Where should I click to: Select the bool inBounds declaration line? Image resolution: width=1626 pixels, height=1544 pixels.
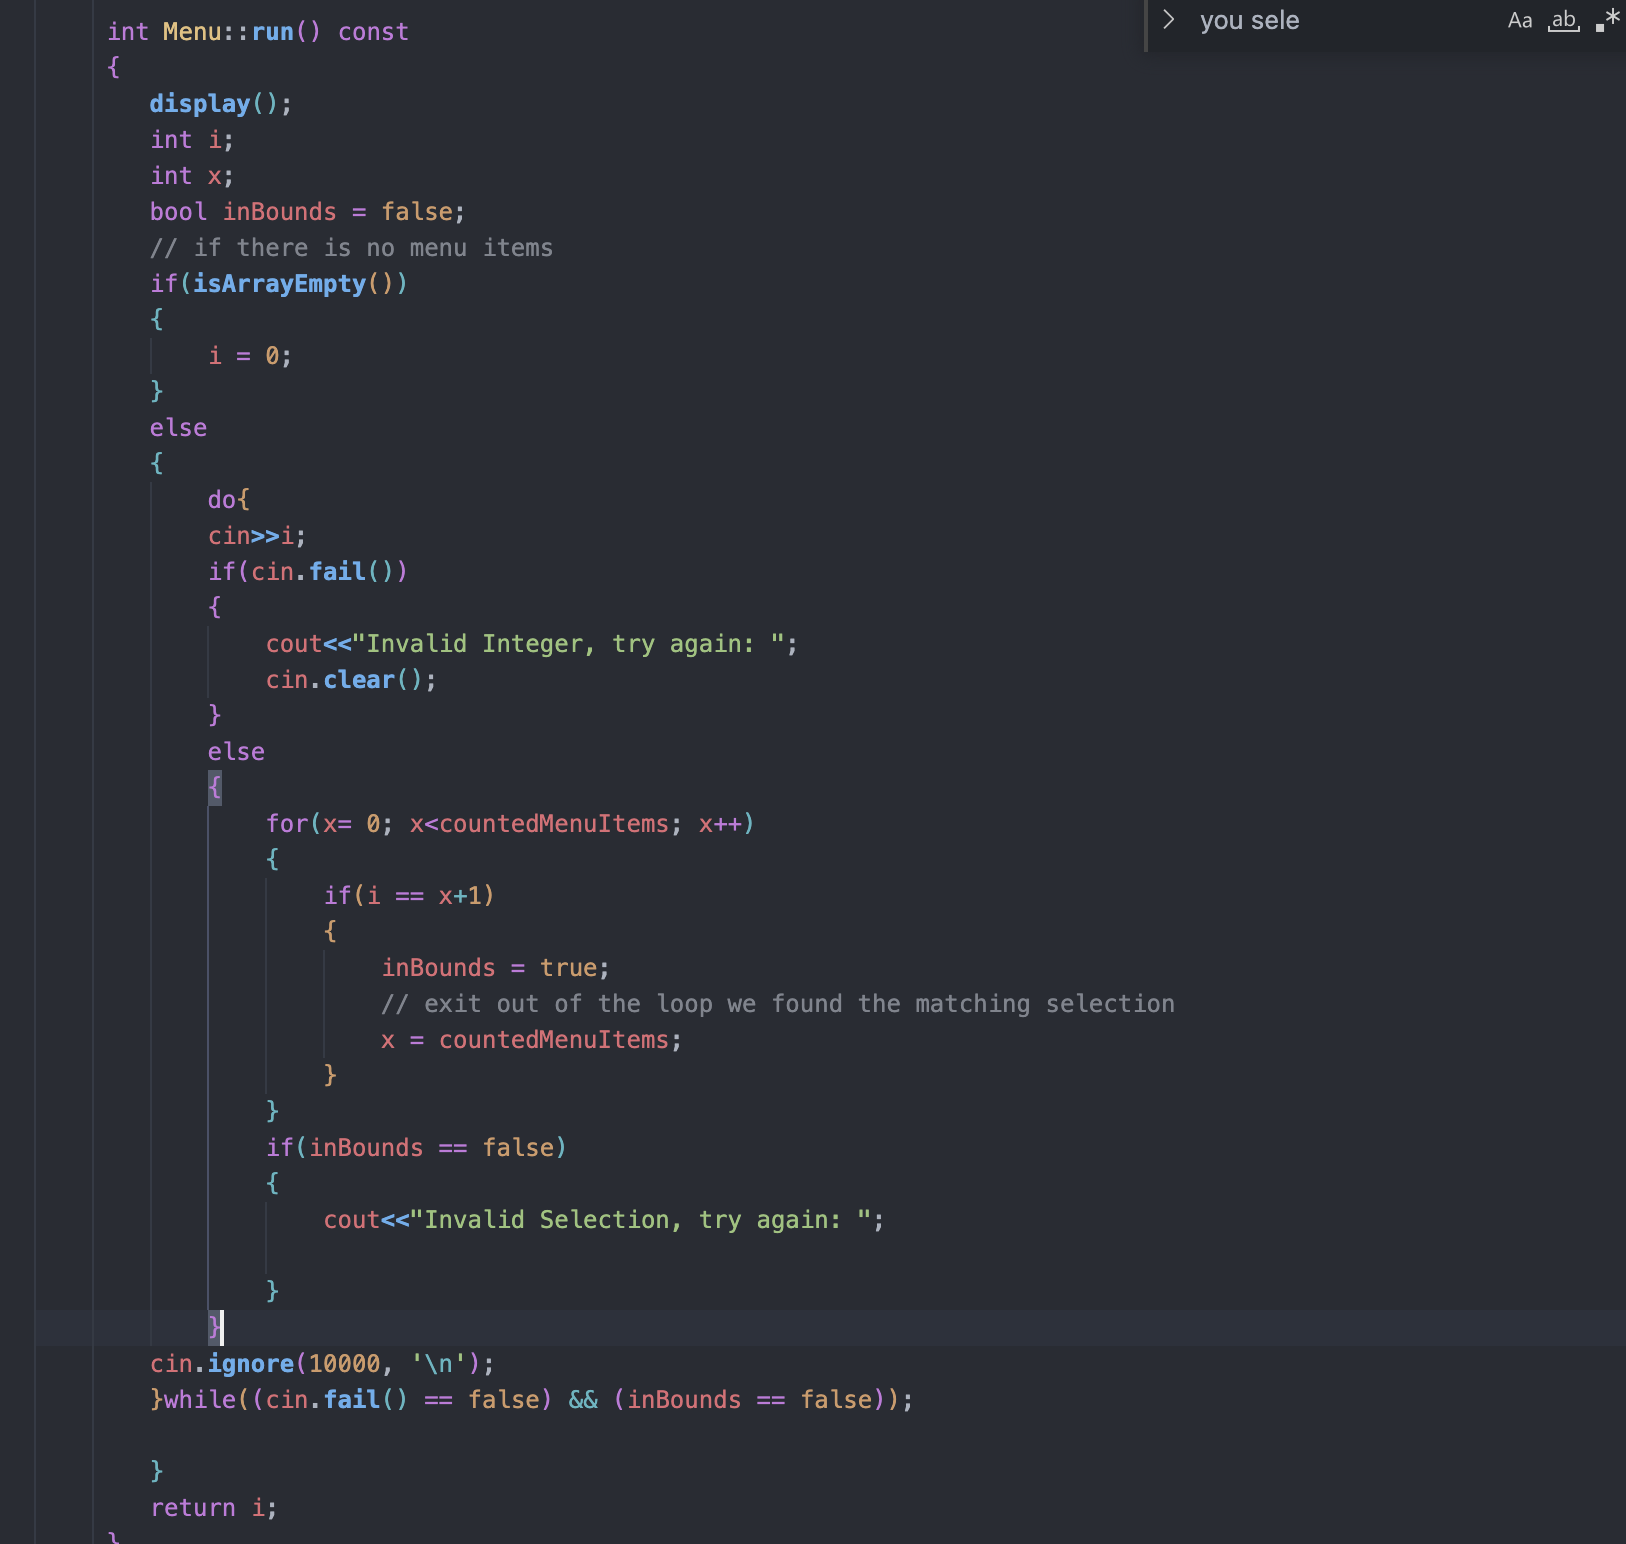pyautogui.click(x=305, y=211)
